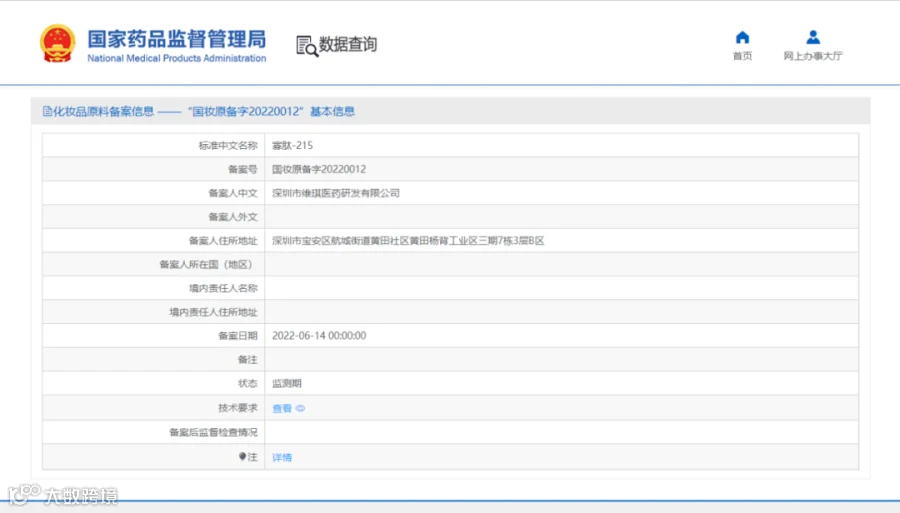Click 国家药品监督管理局 title
This screenshot has height=513, width=900.
pos(177,39)
